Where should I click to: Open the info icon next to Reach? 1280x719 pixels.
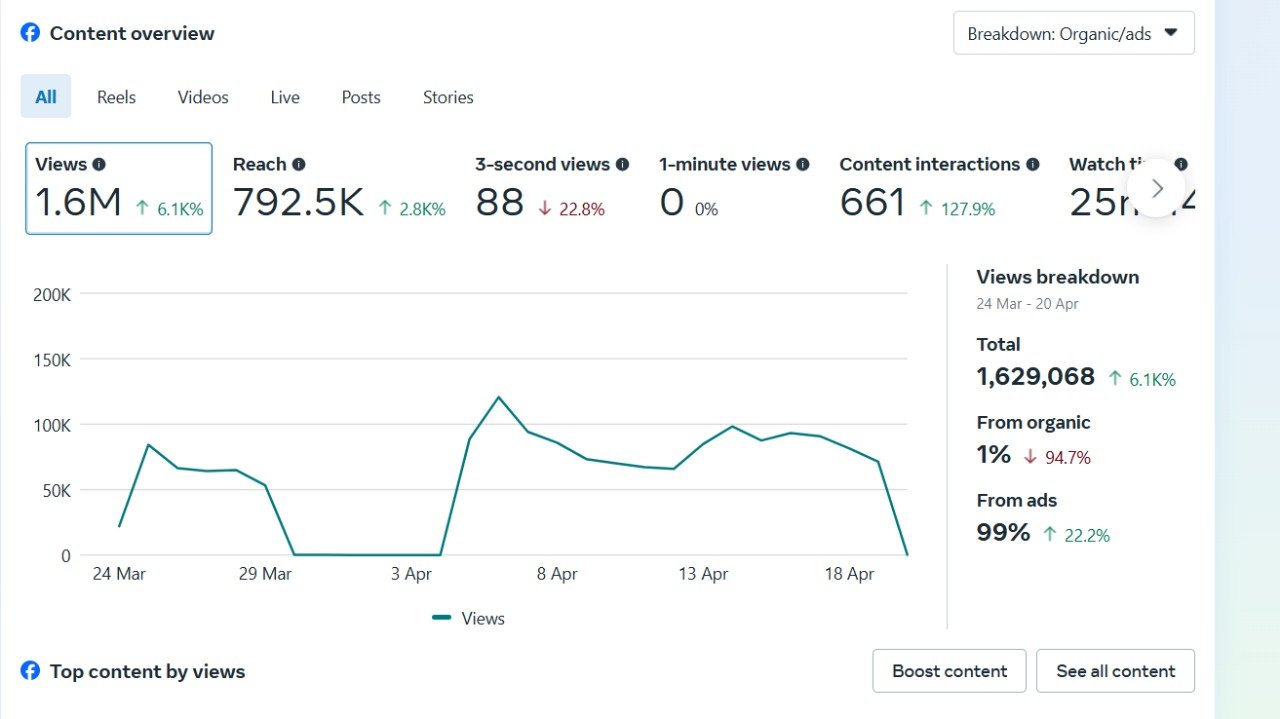299,164
